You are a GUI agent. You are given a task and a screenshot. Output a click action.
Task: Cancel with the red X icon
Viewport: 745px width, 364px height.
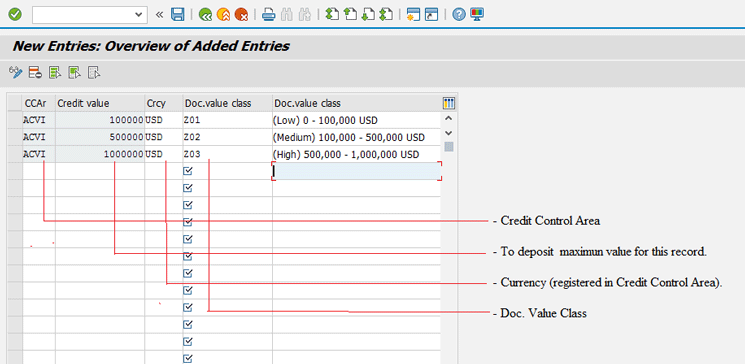coord(241,15)
